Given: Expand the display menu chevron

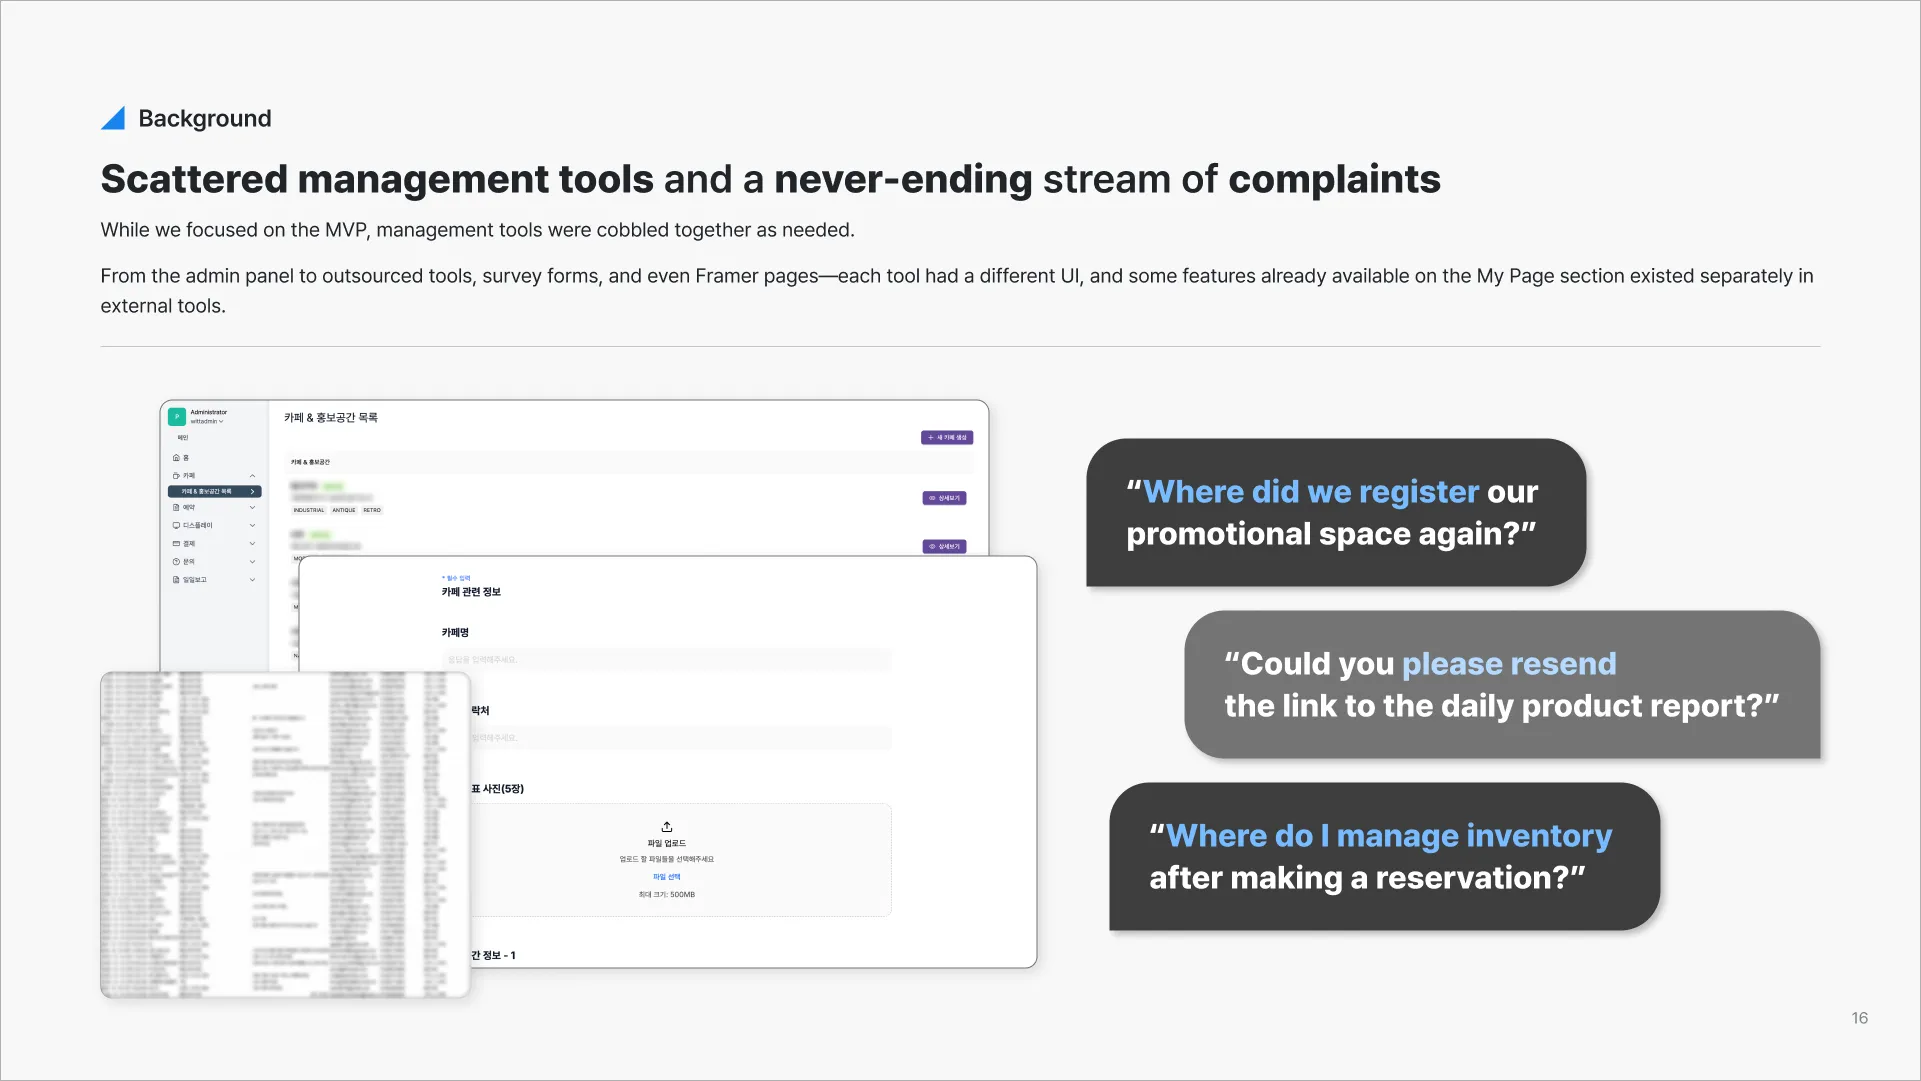Looking at the screenshot, I should tap(252, 526).
